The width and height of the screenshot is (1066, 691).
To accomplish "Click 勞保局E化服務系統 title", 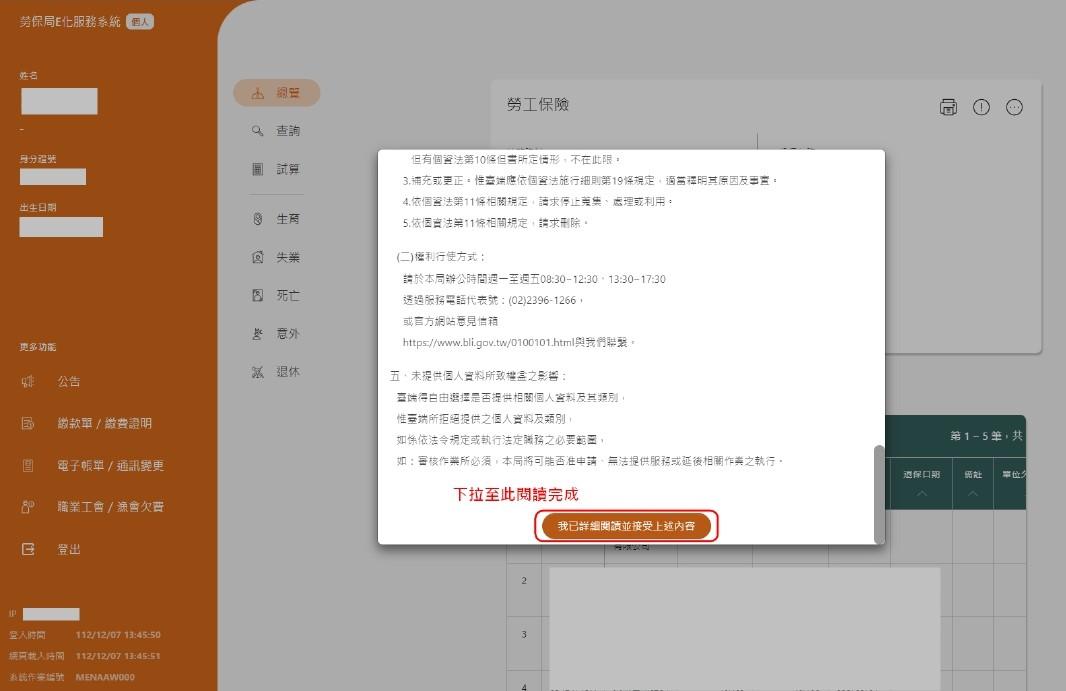I will (x=70, y=22).
